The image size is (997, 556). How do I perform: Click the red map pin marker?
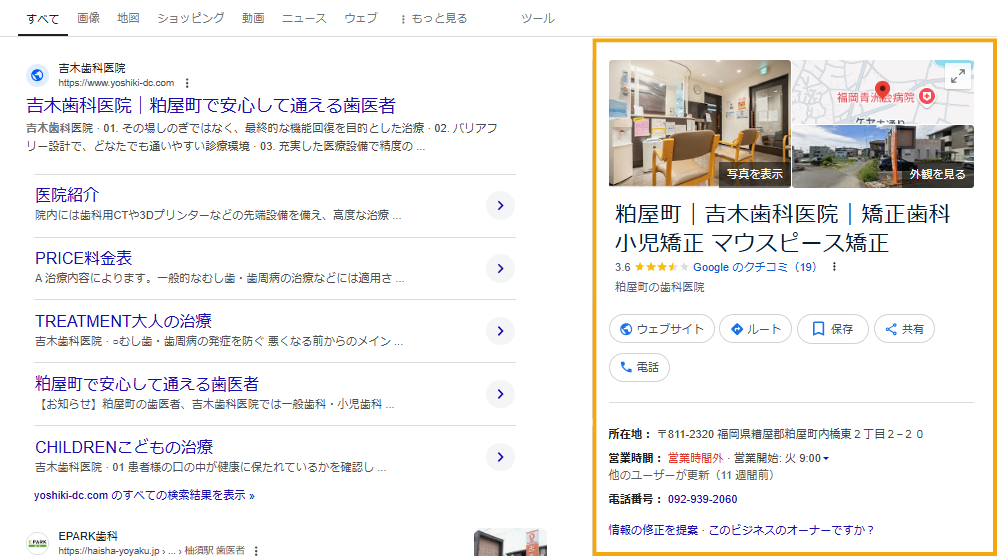[883, 90]
